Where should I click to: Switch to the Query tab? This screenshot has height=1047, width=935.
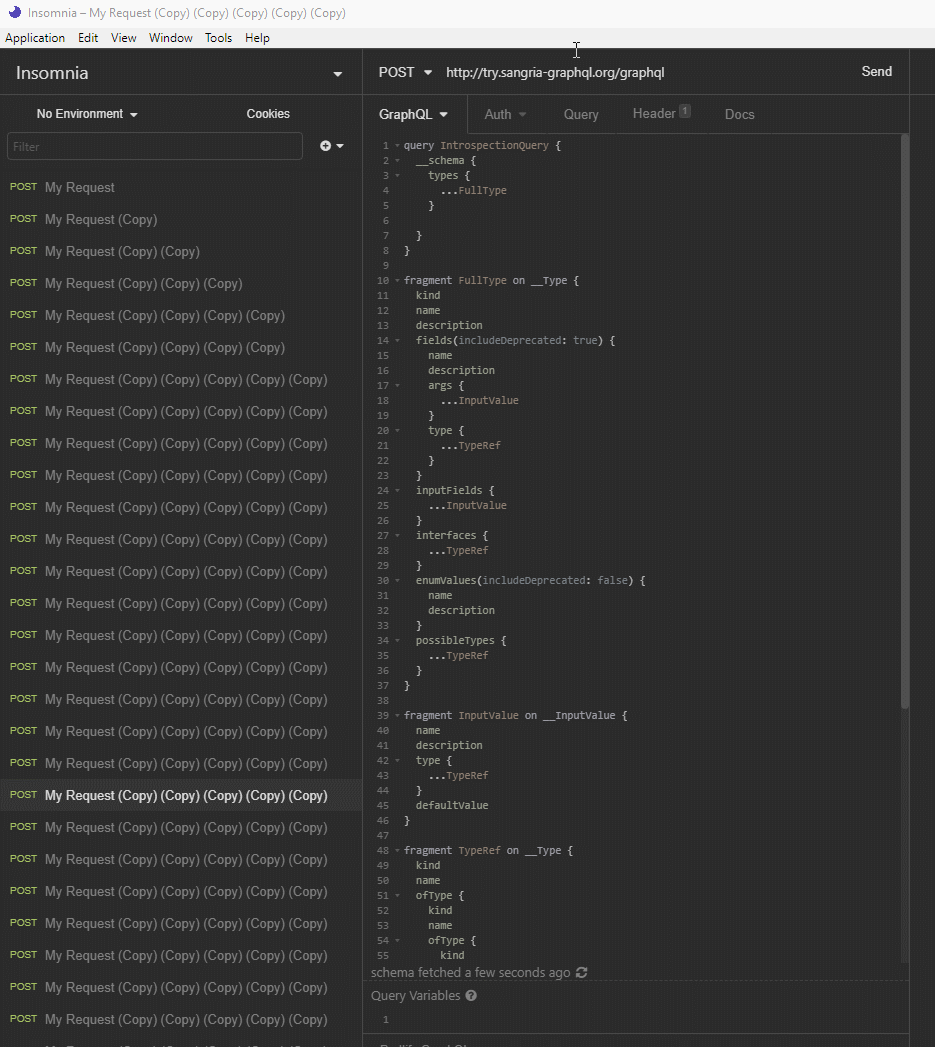coord(580,114)
